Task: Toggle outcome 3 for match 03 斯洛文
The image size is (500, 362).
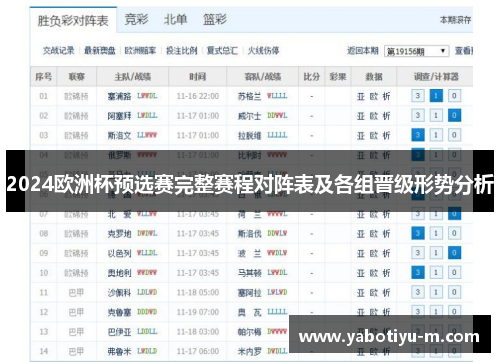Action: 418,135
